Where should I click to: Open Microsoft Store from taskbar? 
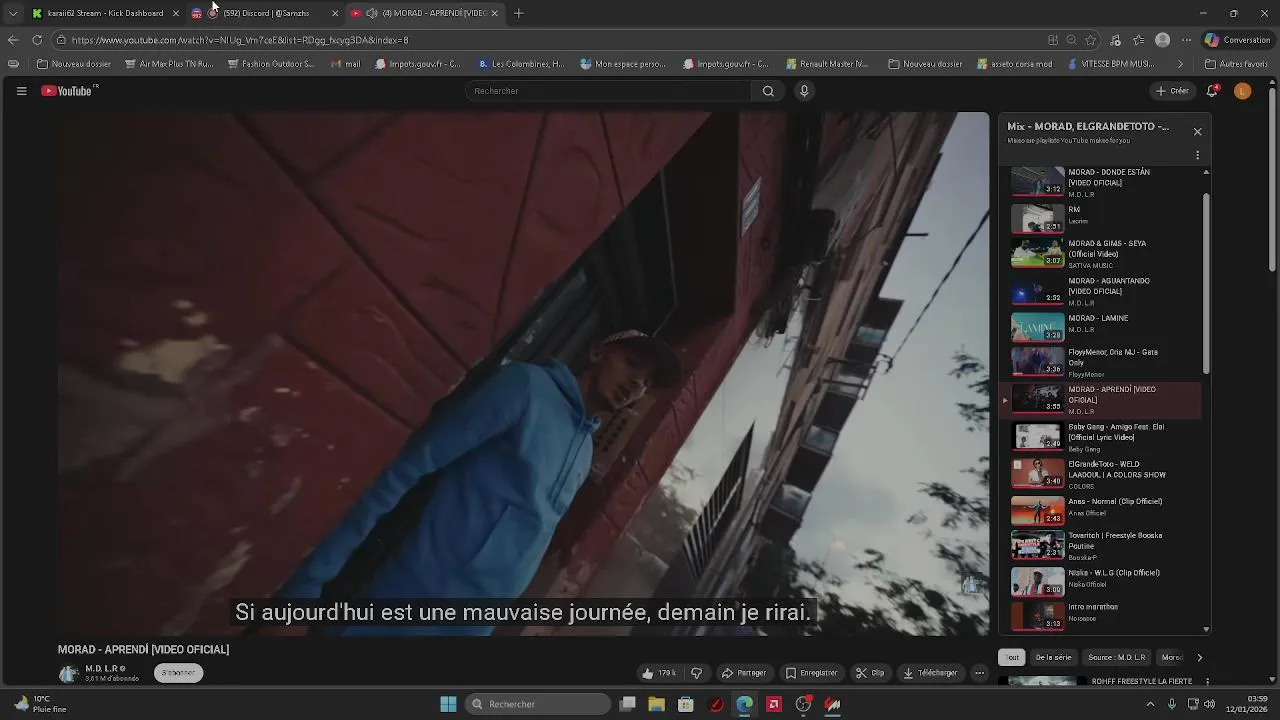click(686, 704)
